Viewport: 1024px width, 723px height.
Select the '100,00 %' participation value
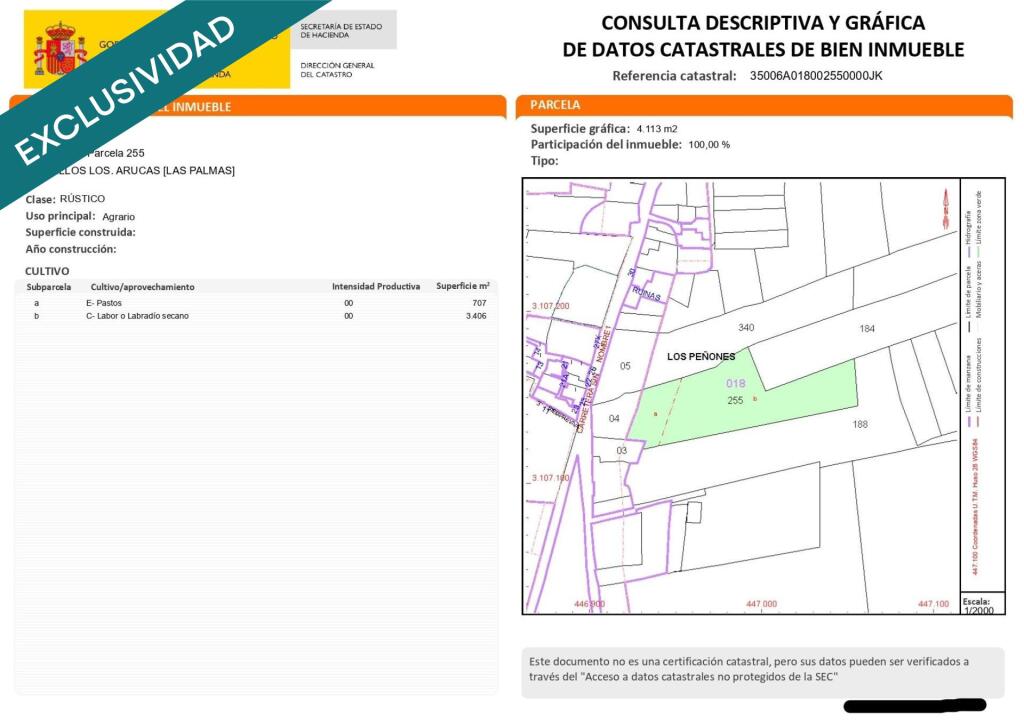pos(709,145)
